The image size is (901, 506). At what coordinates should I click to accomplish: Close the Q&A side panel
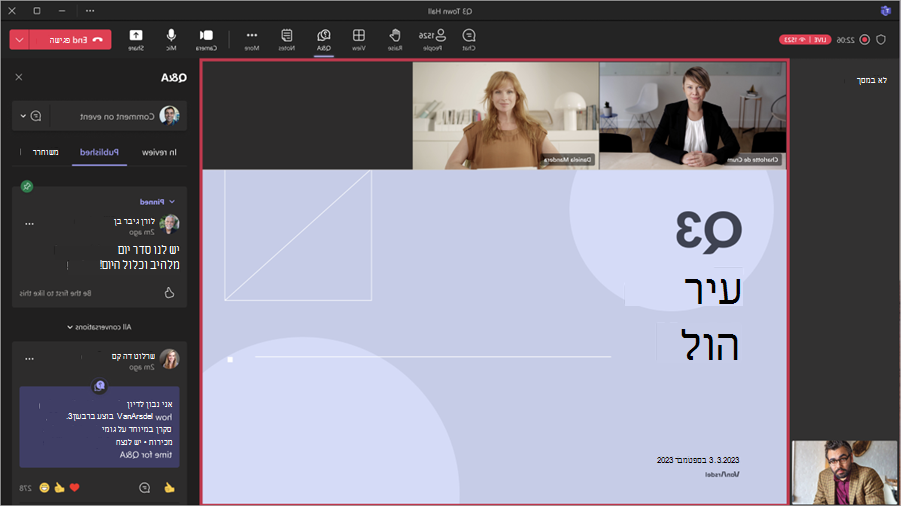click(19, 77)
